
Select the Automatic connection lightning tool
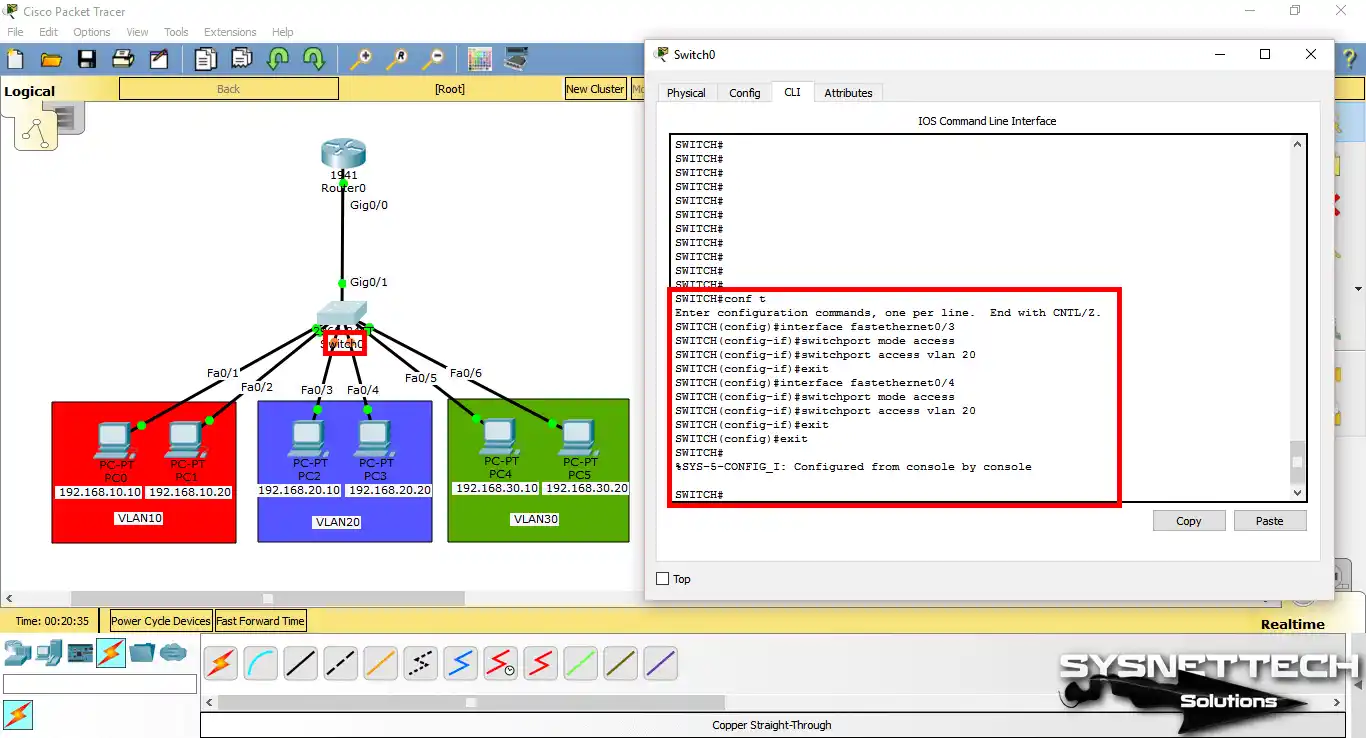pyautogui.click(x=220, y=663)
